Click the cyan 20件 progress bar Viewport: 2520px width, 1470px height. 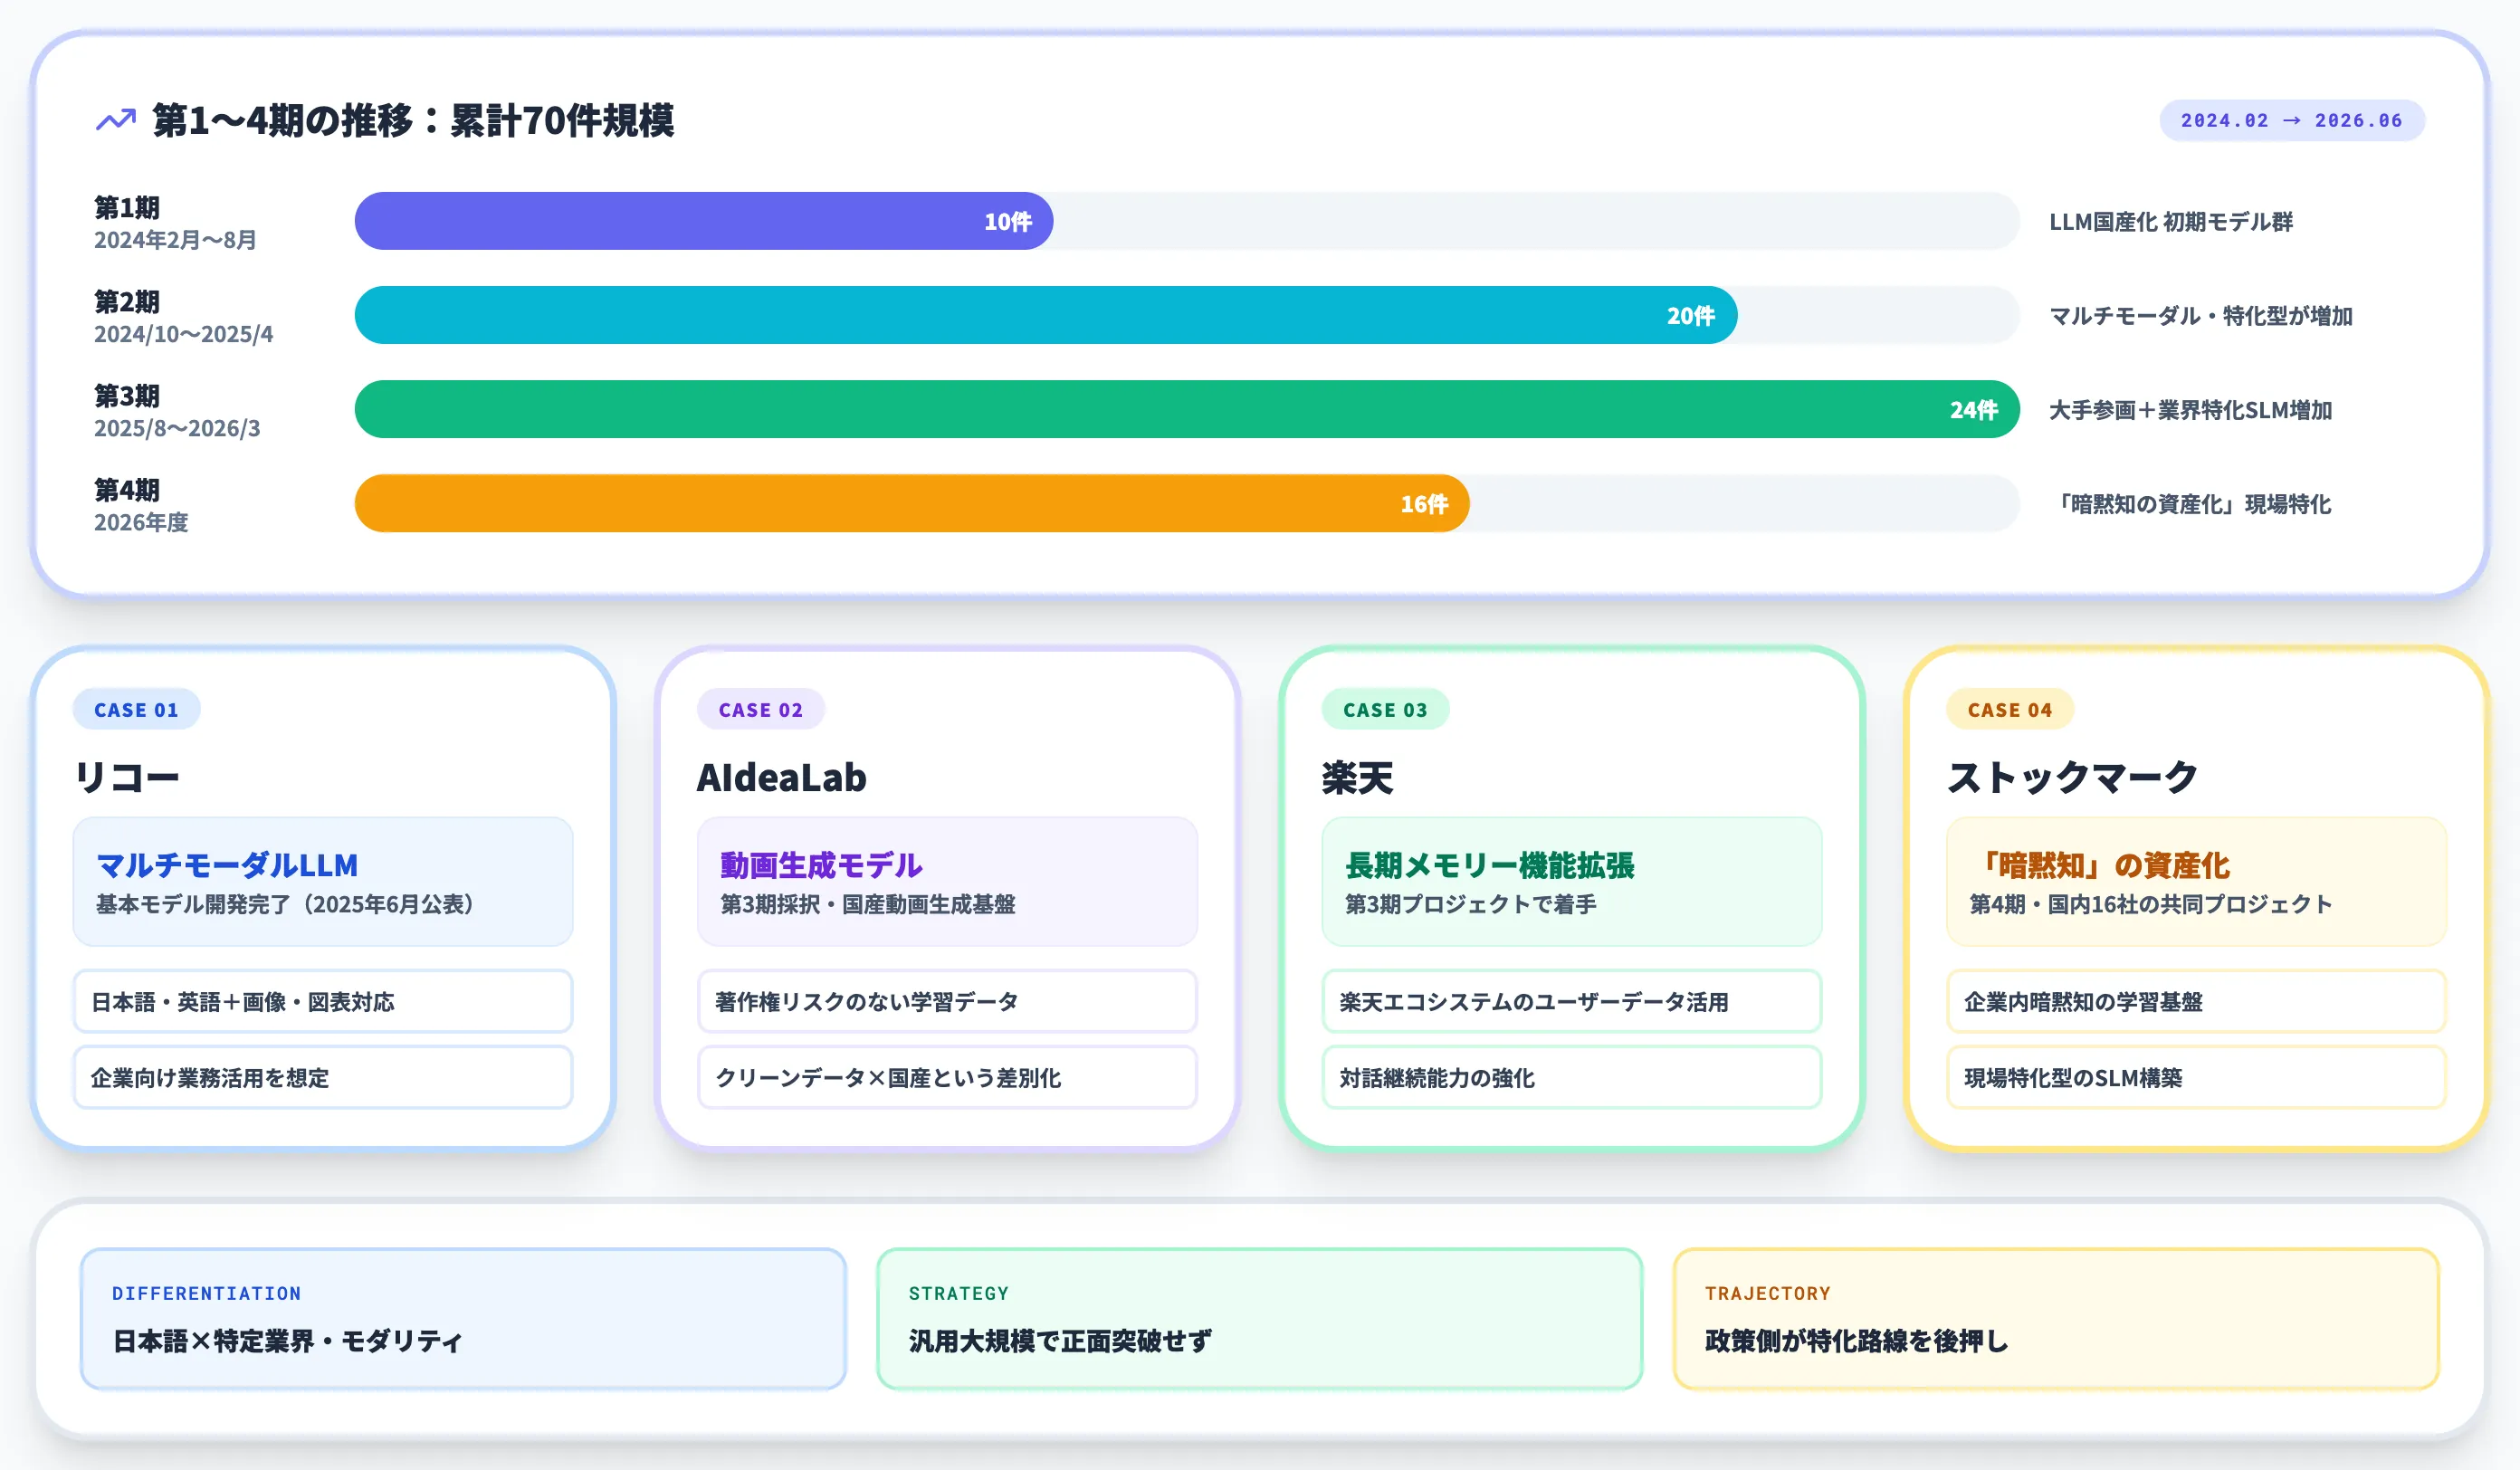click(1045, 315)
